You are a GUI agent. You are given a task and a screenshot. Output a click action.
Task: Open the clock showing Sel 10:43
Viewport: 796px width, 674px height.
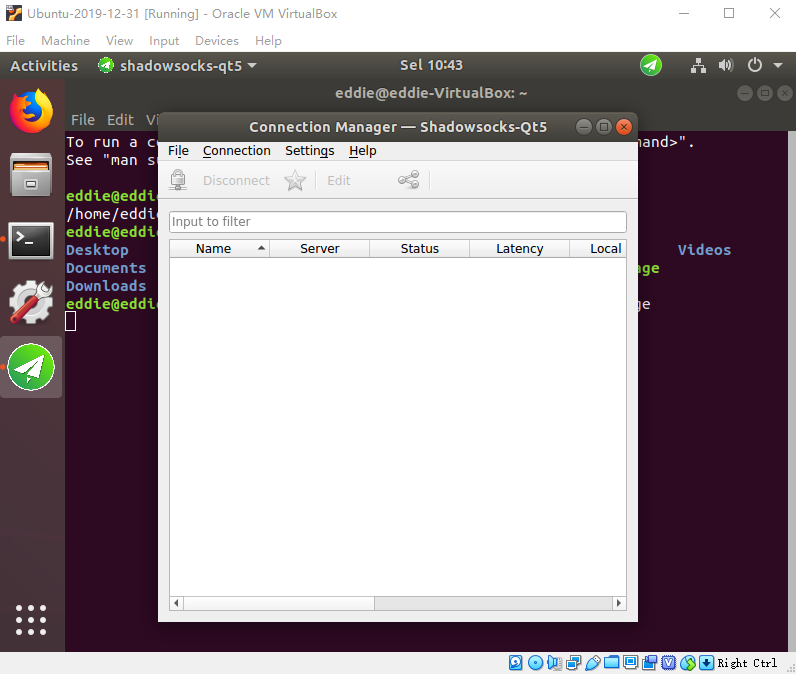tap(431, 65)
